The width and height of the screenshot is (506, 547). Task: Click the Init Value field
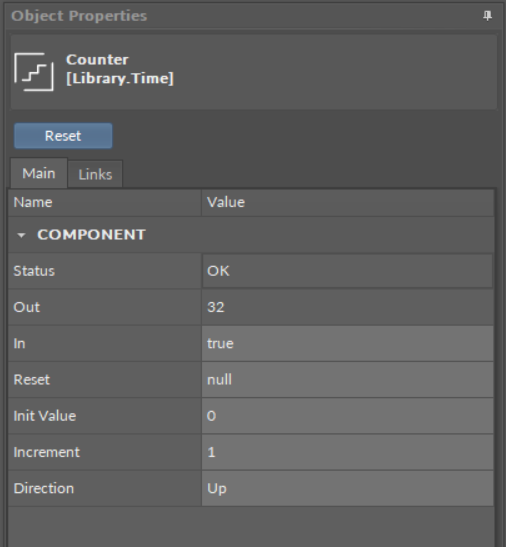click(x=348, y=416)
